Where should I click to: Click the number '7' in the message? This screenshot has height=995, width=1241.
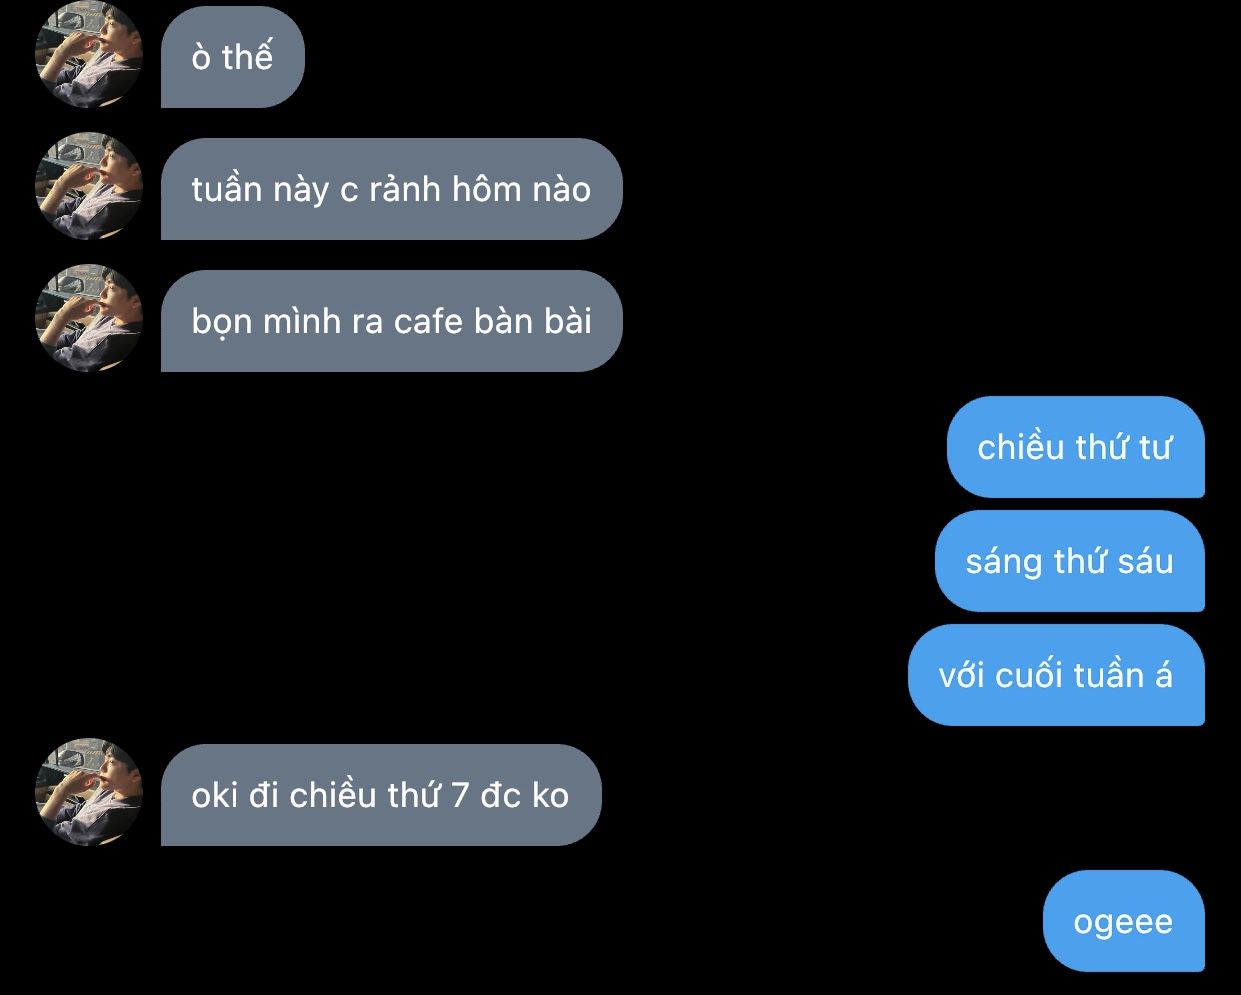[460, 796]
